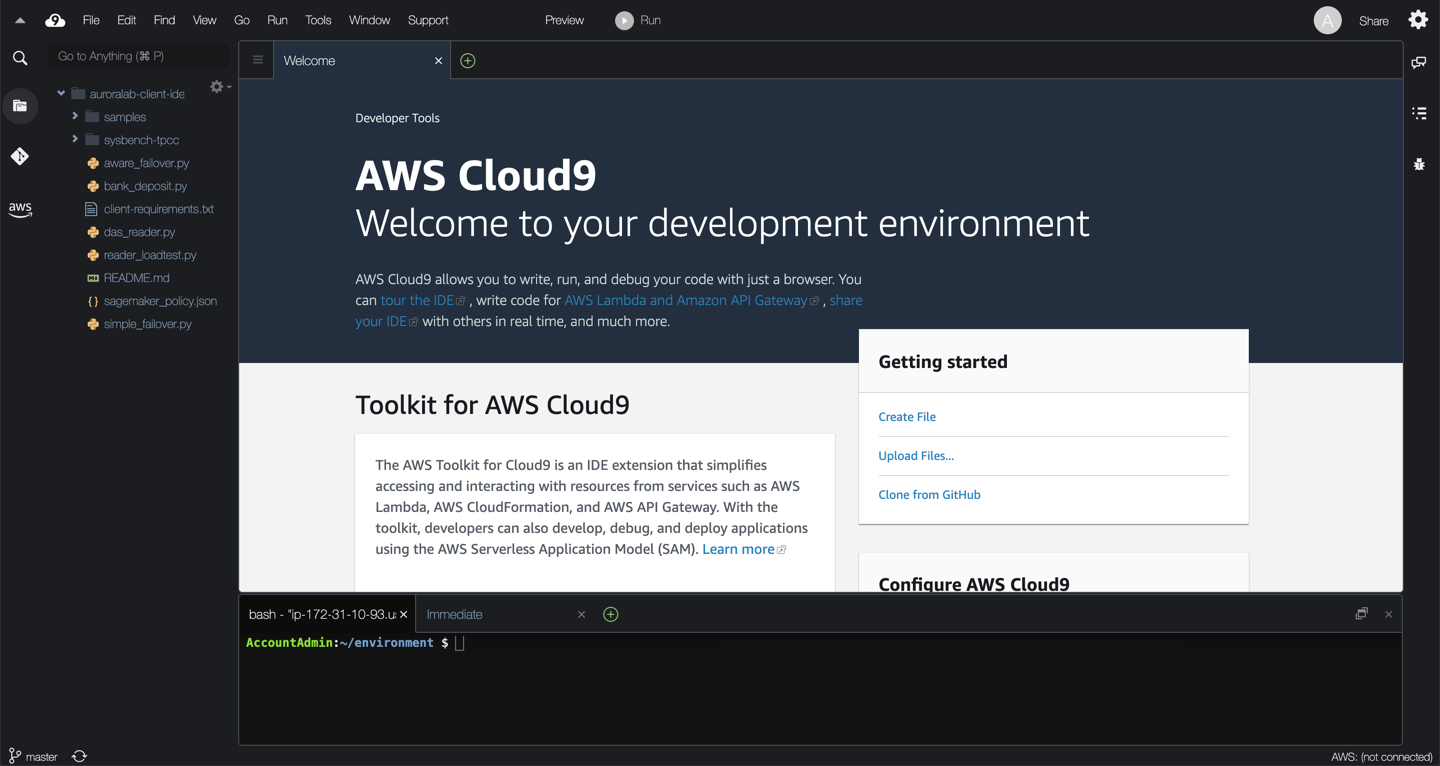
Task: Switch to the Immediate tab
Action: (455, 615)
